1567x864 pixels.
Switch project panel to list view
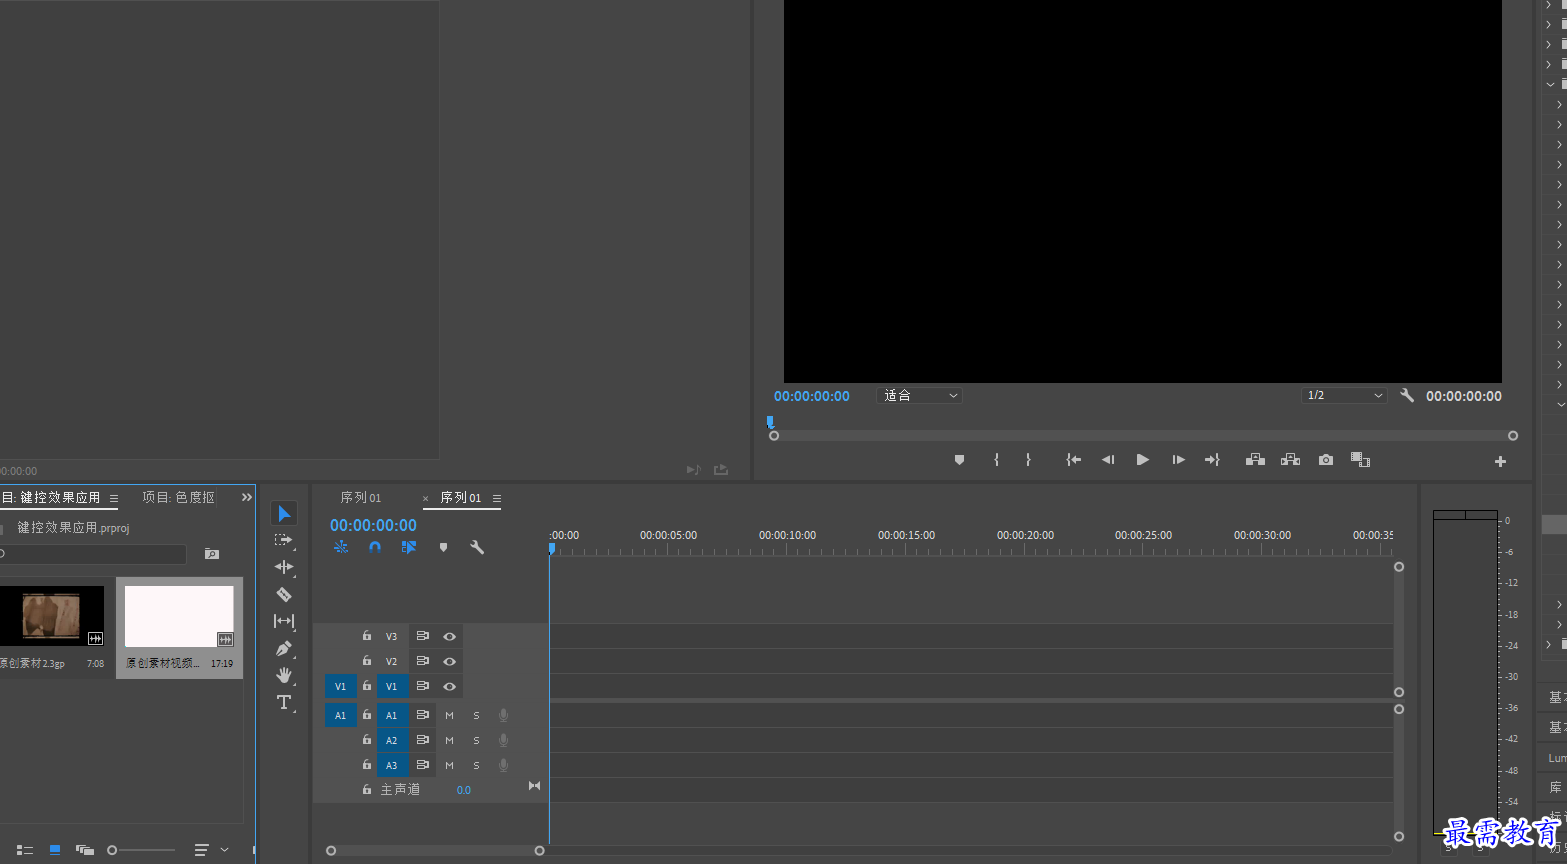pyautogui.click(x=25, y=850)
